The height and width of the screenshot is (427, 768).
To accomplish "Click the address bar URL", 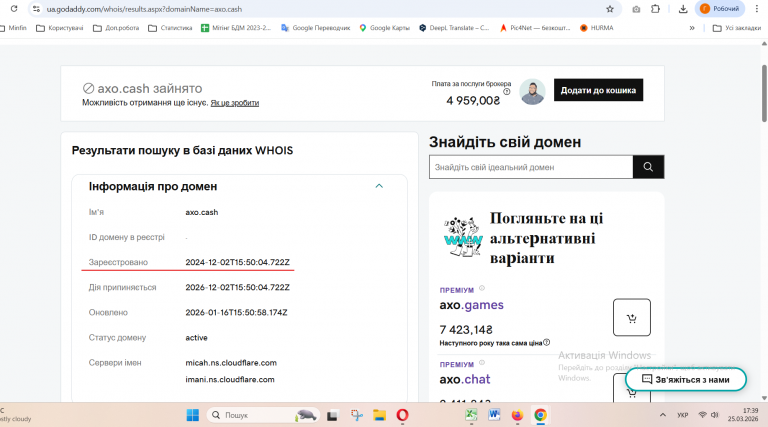I will pos(144,9).
